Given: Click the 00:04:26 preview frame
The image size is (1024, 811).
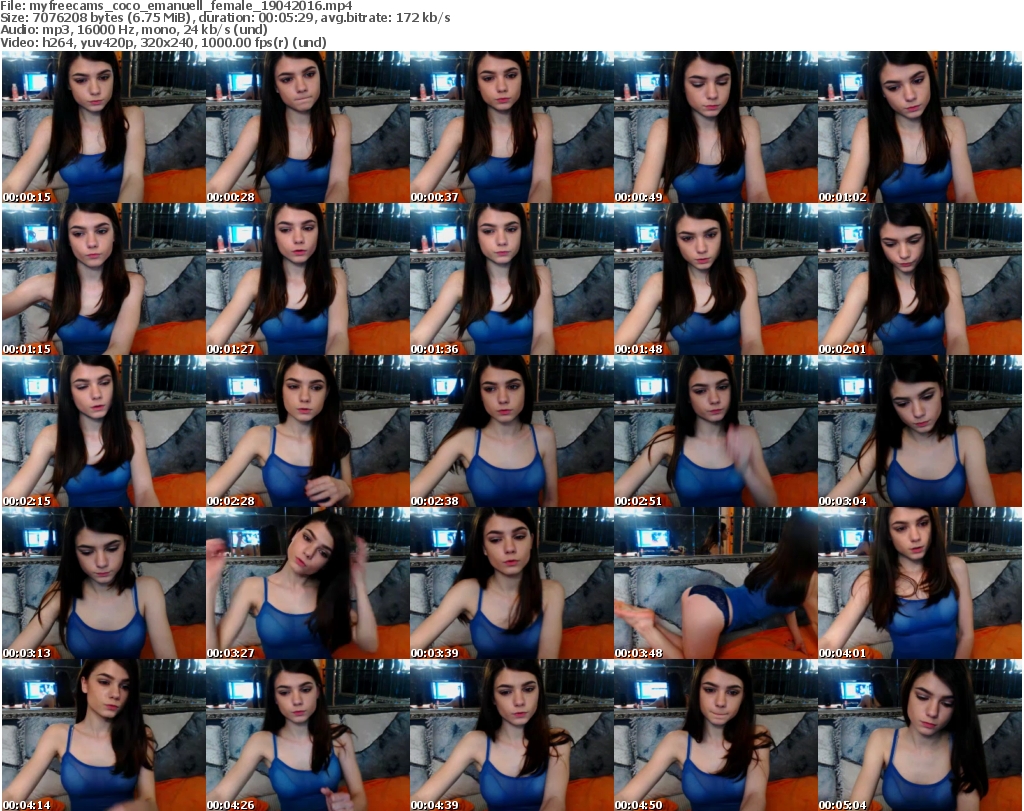Looking at the screenshot, I should click(308, 735).
